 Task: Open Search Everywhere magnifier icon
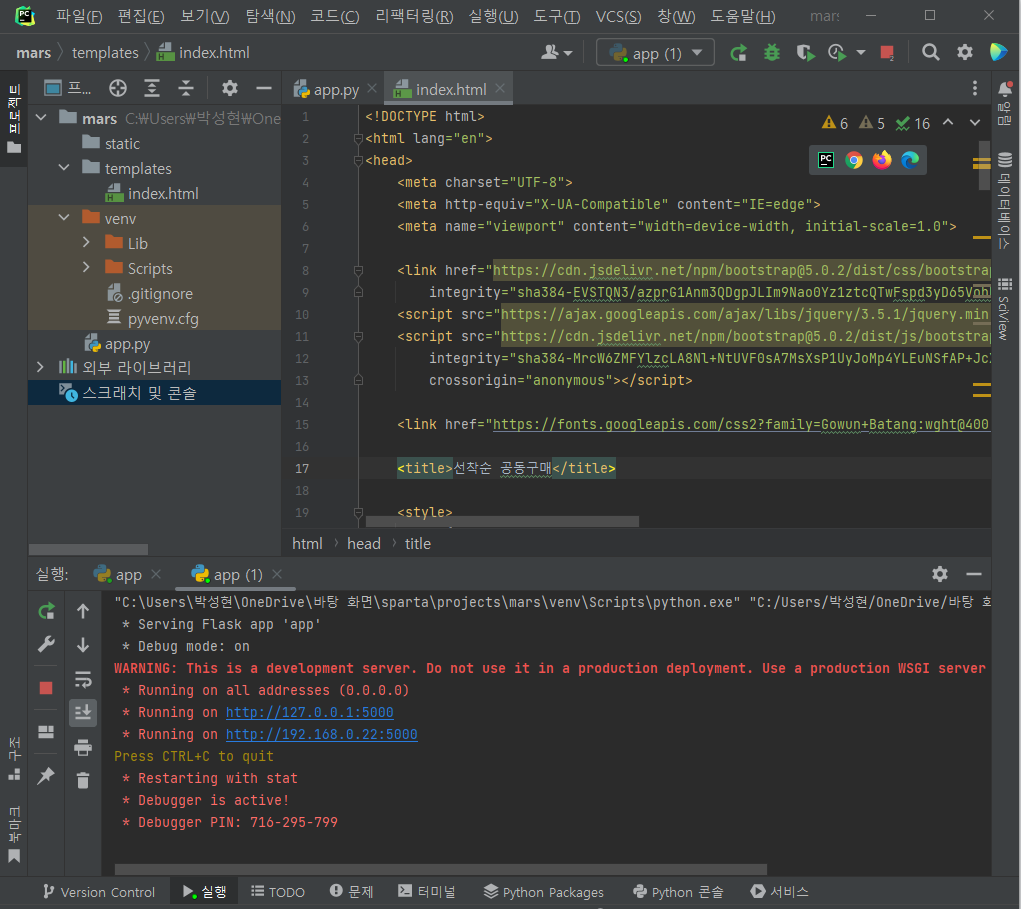click(x=930, y=52)
